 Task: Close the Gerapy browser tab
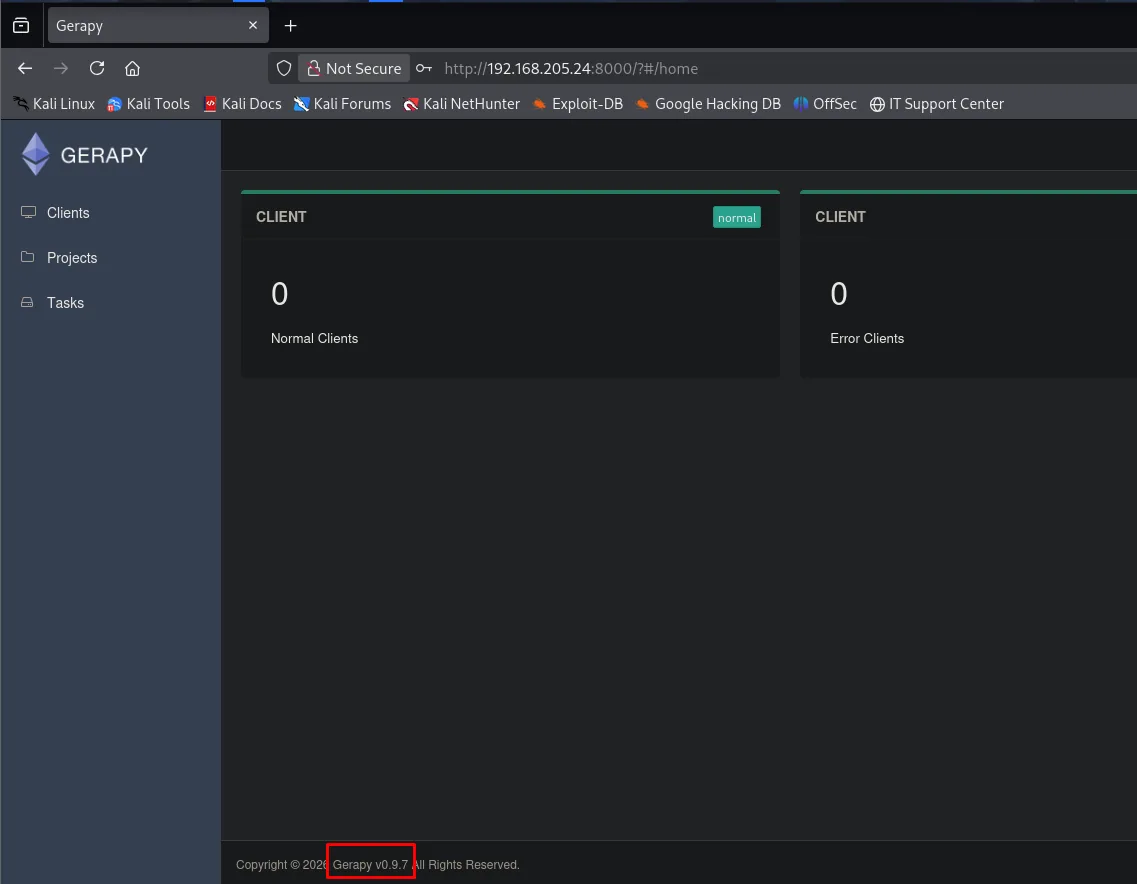[252, 25]
